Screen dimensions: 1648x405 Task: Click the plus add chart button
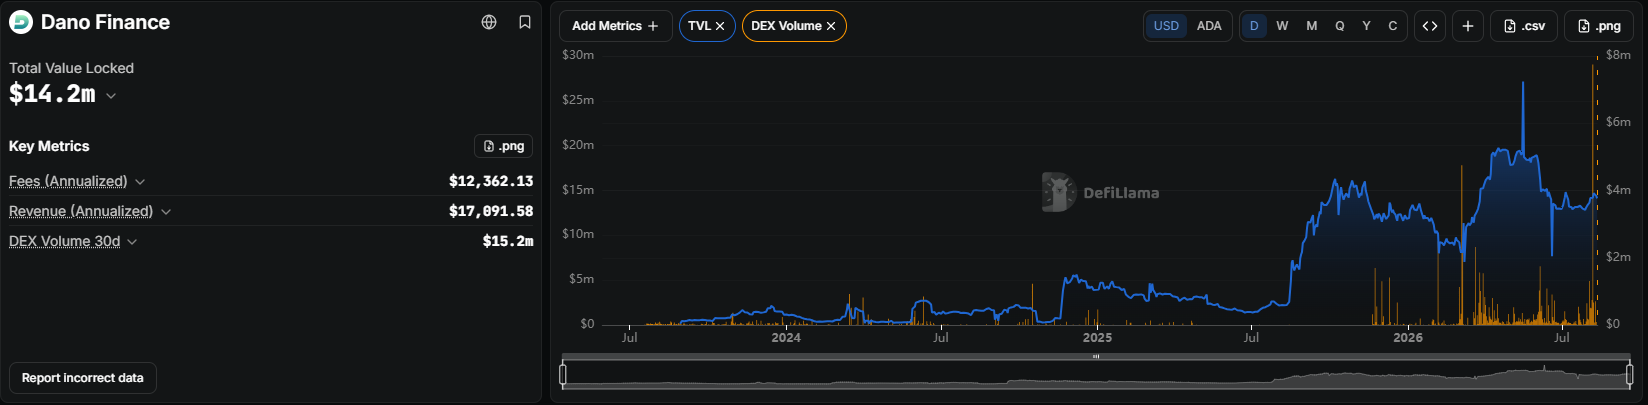click(x=1467, y=26)
